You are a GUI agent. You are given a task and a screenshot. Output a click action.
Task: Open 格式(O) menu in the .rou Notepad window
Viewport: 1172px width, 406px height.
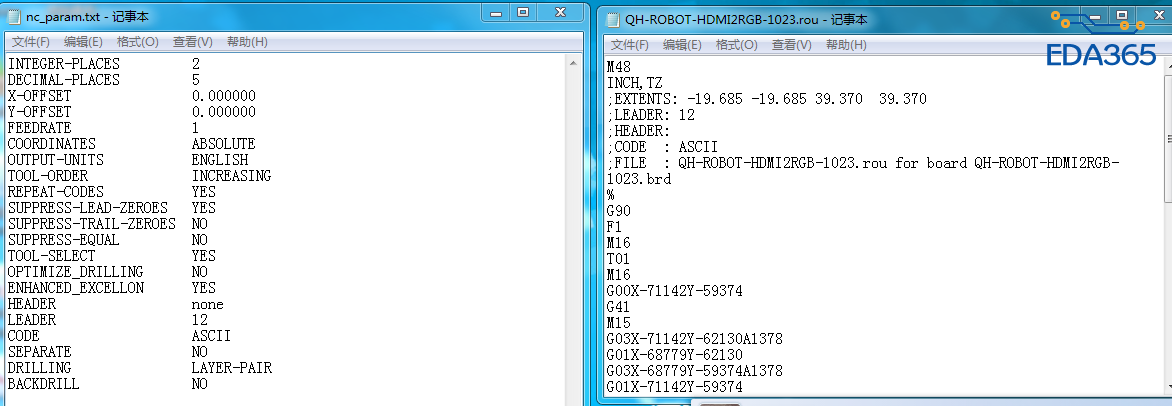coord(737,45)
